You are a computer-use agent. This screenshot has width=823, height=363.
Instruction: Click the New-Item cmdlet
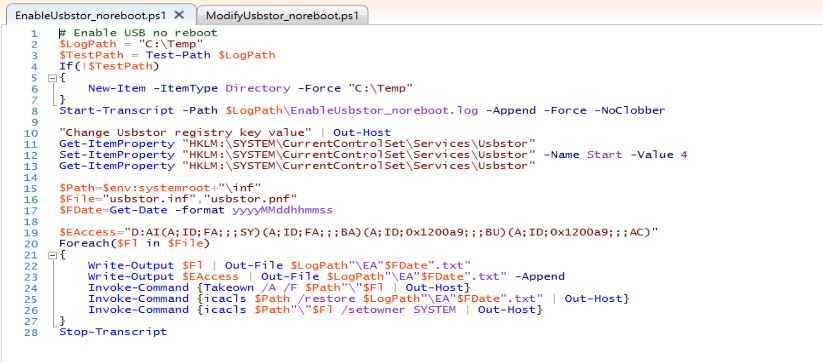[x=117, y=88]
